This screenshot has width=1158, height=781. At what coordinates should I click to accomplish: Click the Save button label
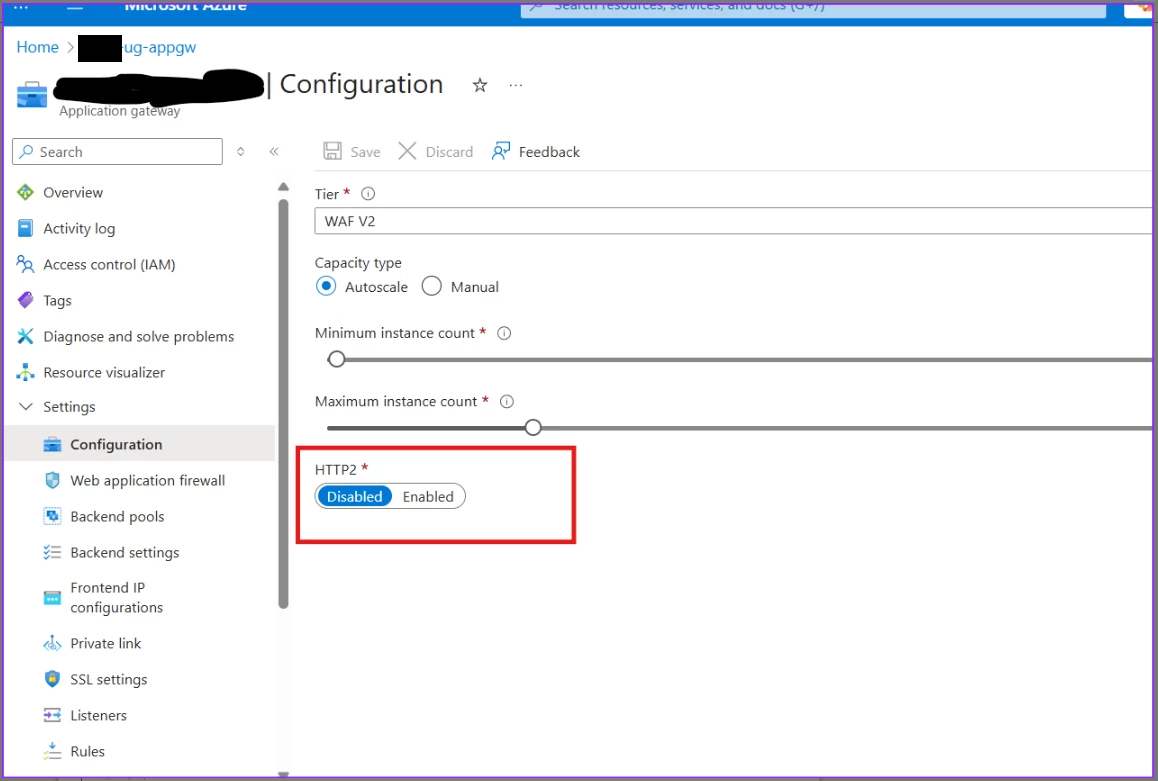click(x=366, y=152)
